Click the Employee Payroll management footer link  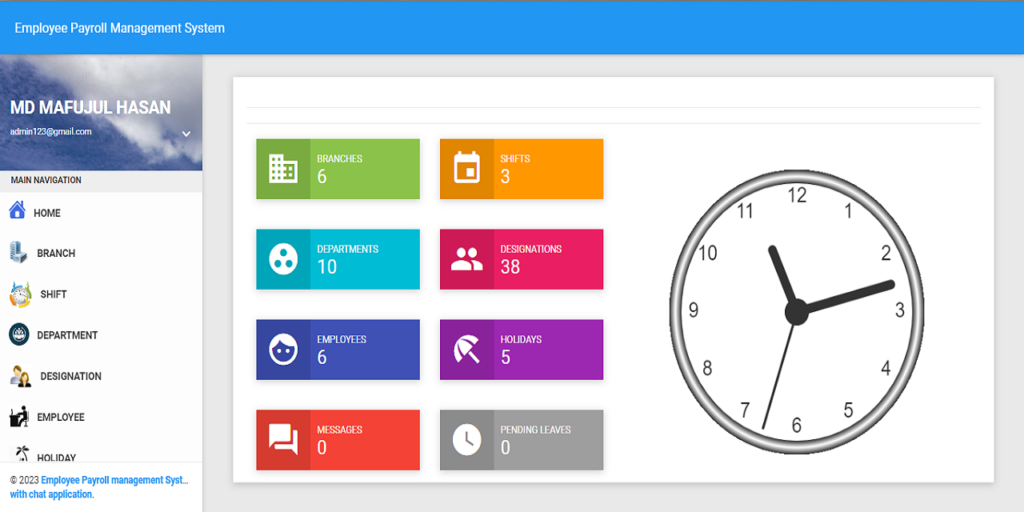(x=114, y=480)
